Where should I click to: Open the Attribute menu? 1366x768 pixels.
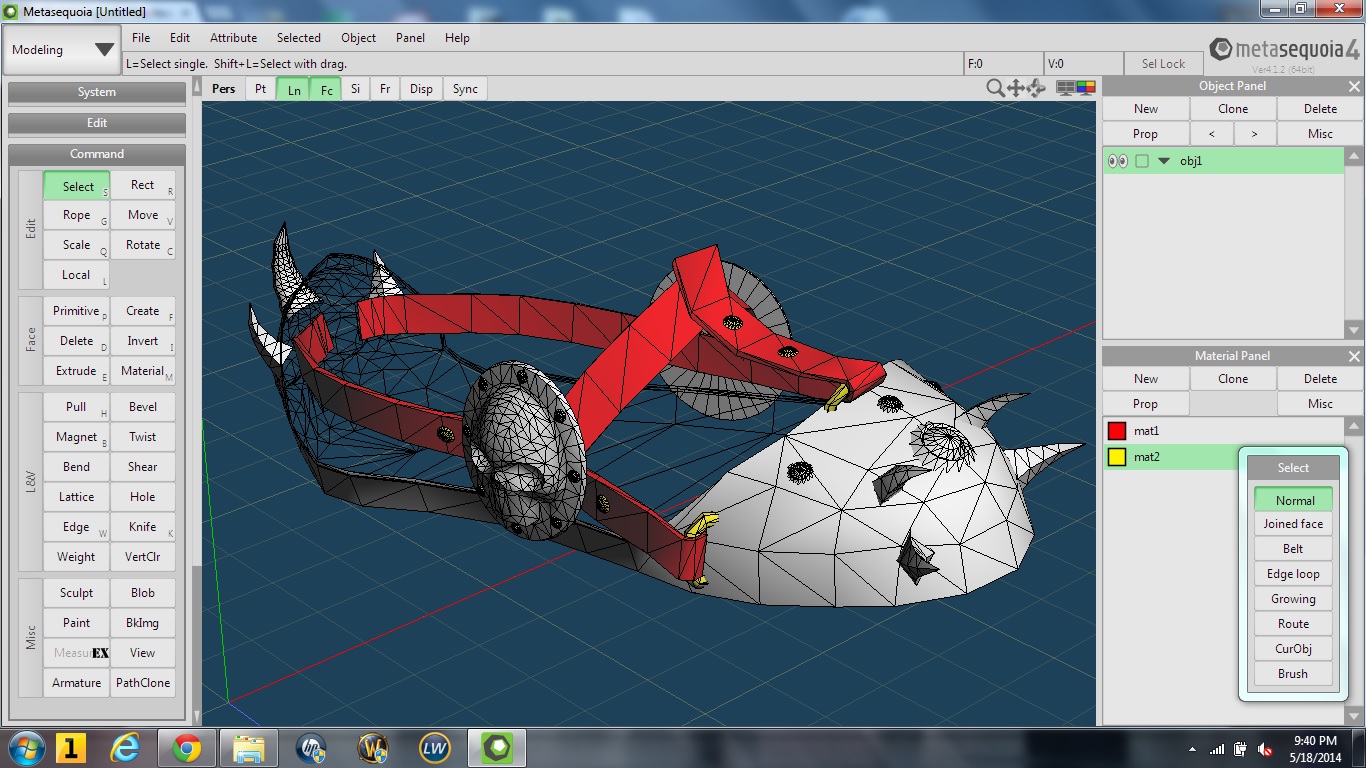233,38
